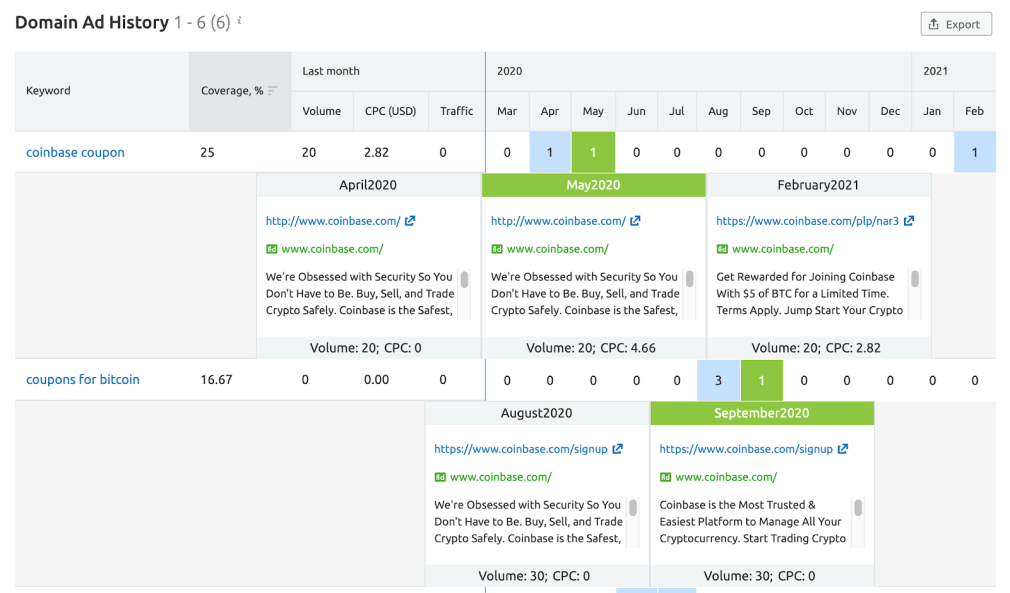Click the May2020 ad card header

[x=593, y=185]
